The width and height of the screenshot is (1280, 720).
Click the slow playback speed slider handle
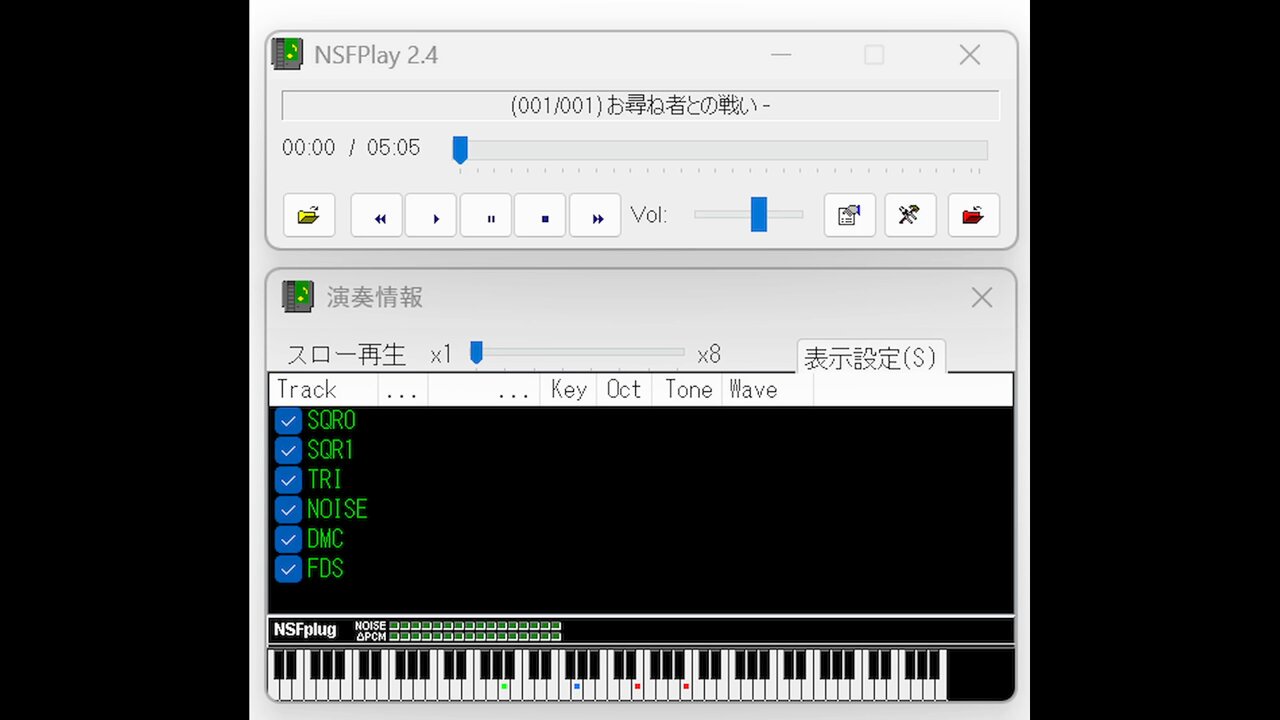[x=476, y=352]
